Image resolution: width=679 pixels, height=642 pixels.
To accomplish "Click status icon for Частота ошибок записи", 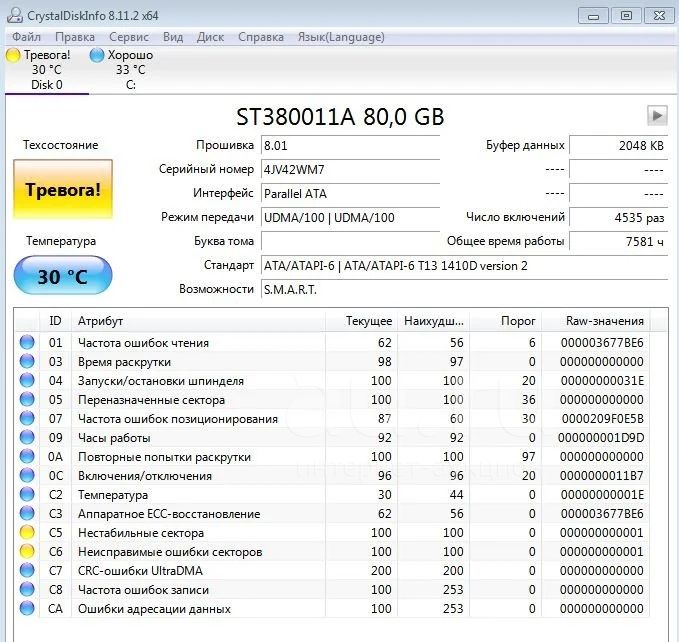I will point(27,590).
